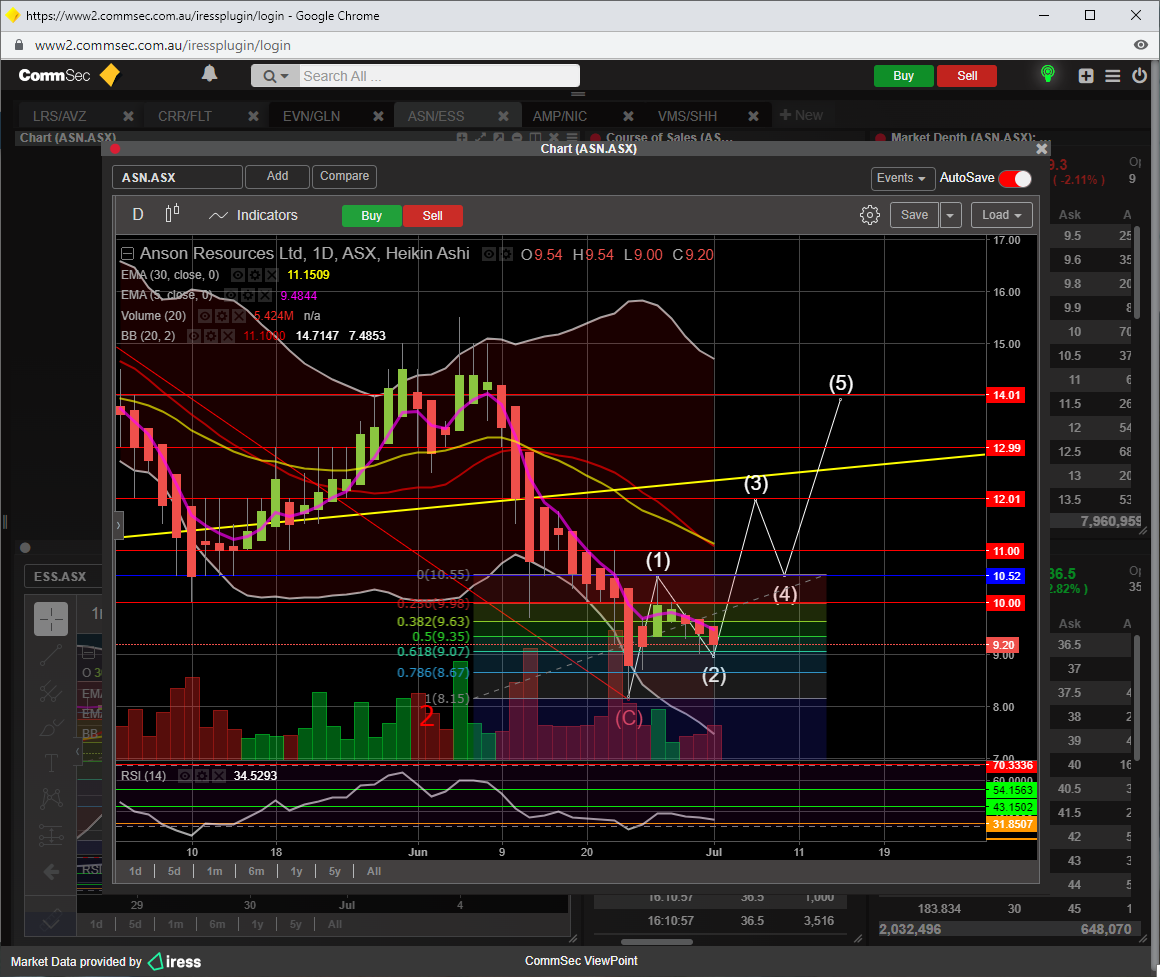This screenshot has height=977, width=1160.
Task: Select the 1y range in popup chart
Action: tap(296, 871)
